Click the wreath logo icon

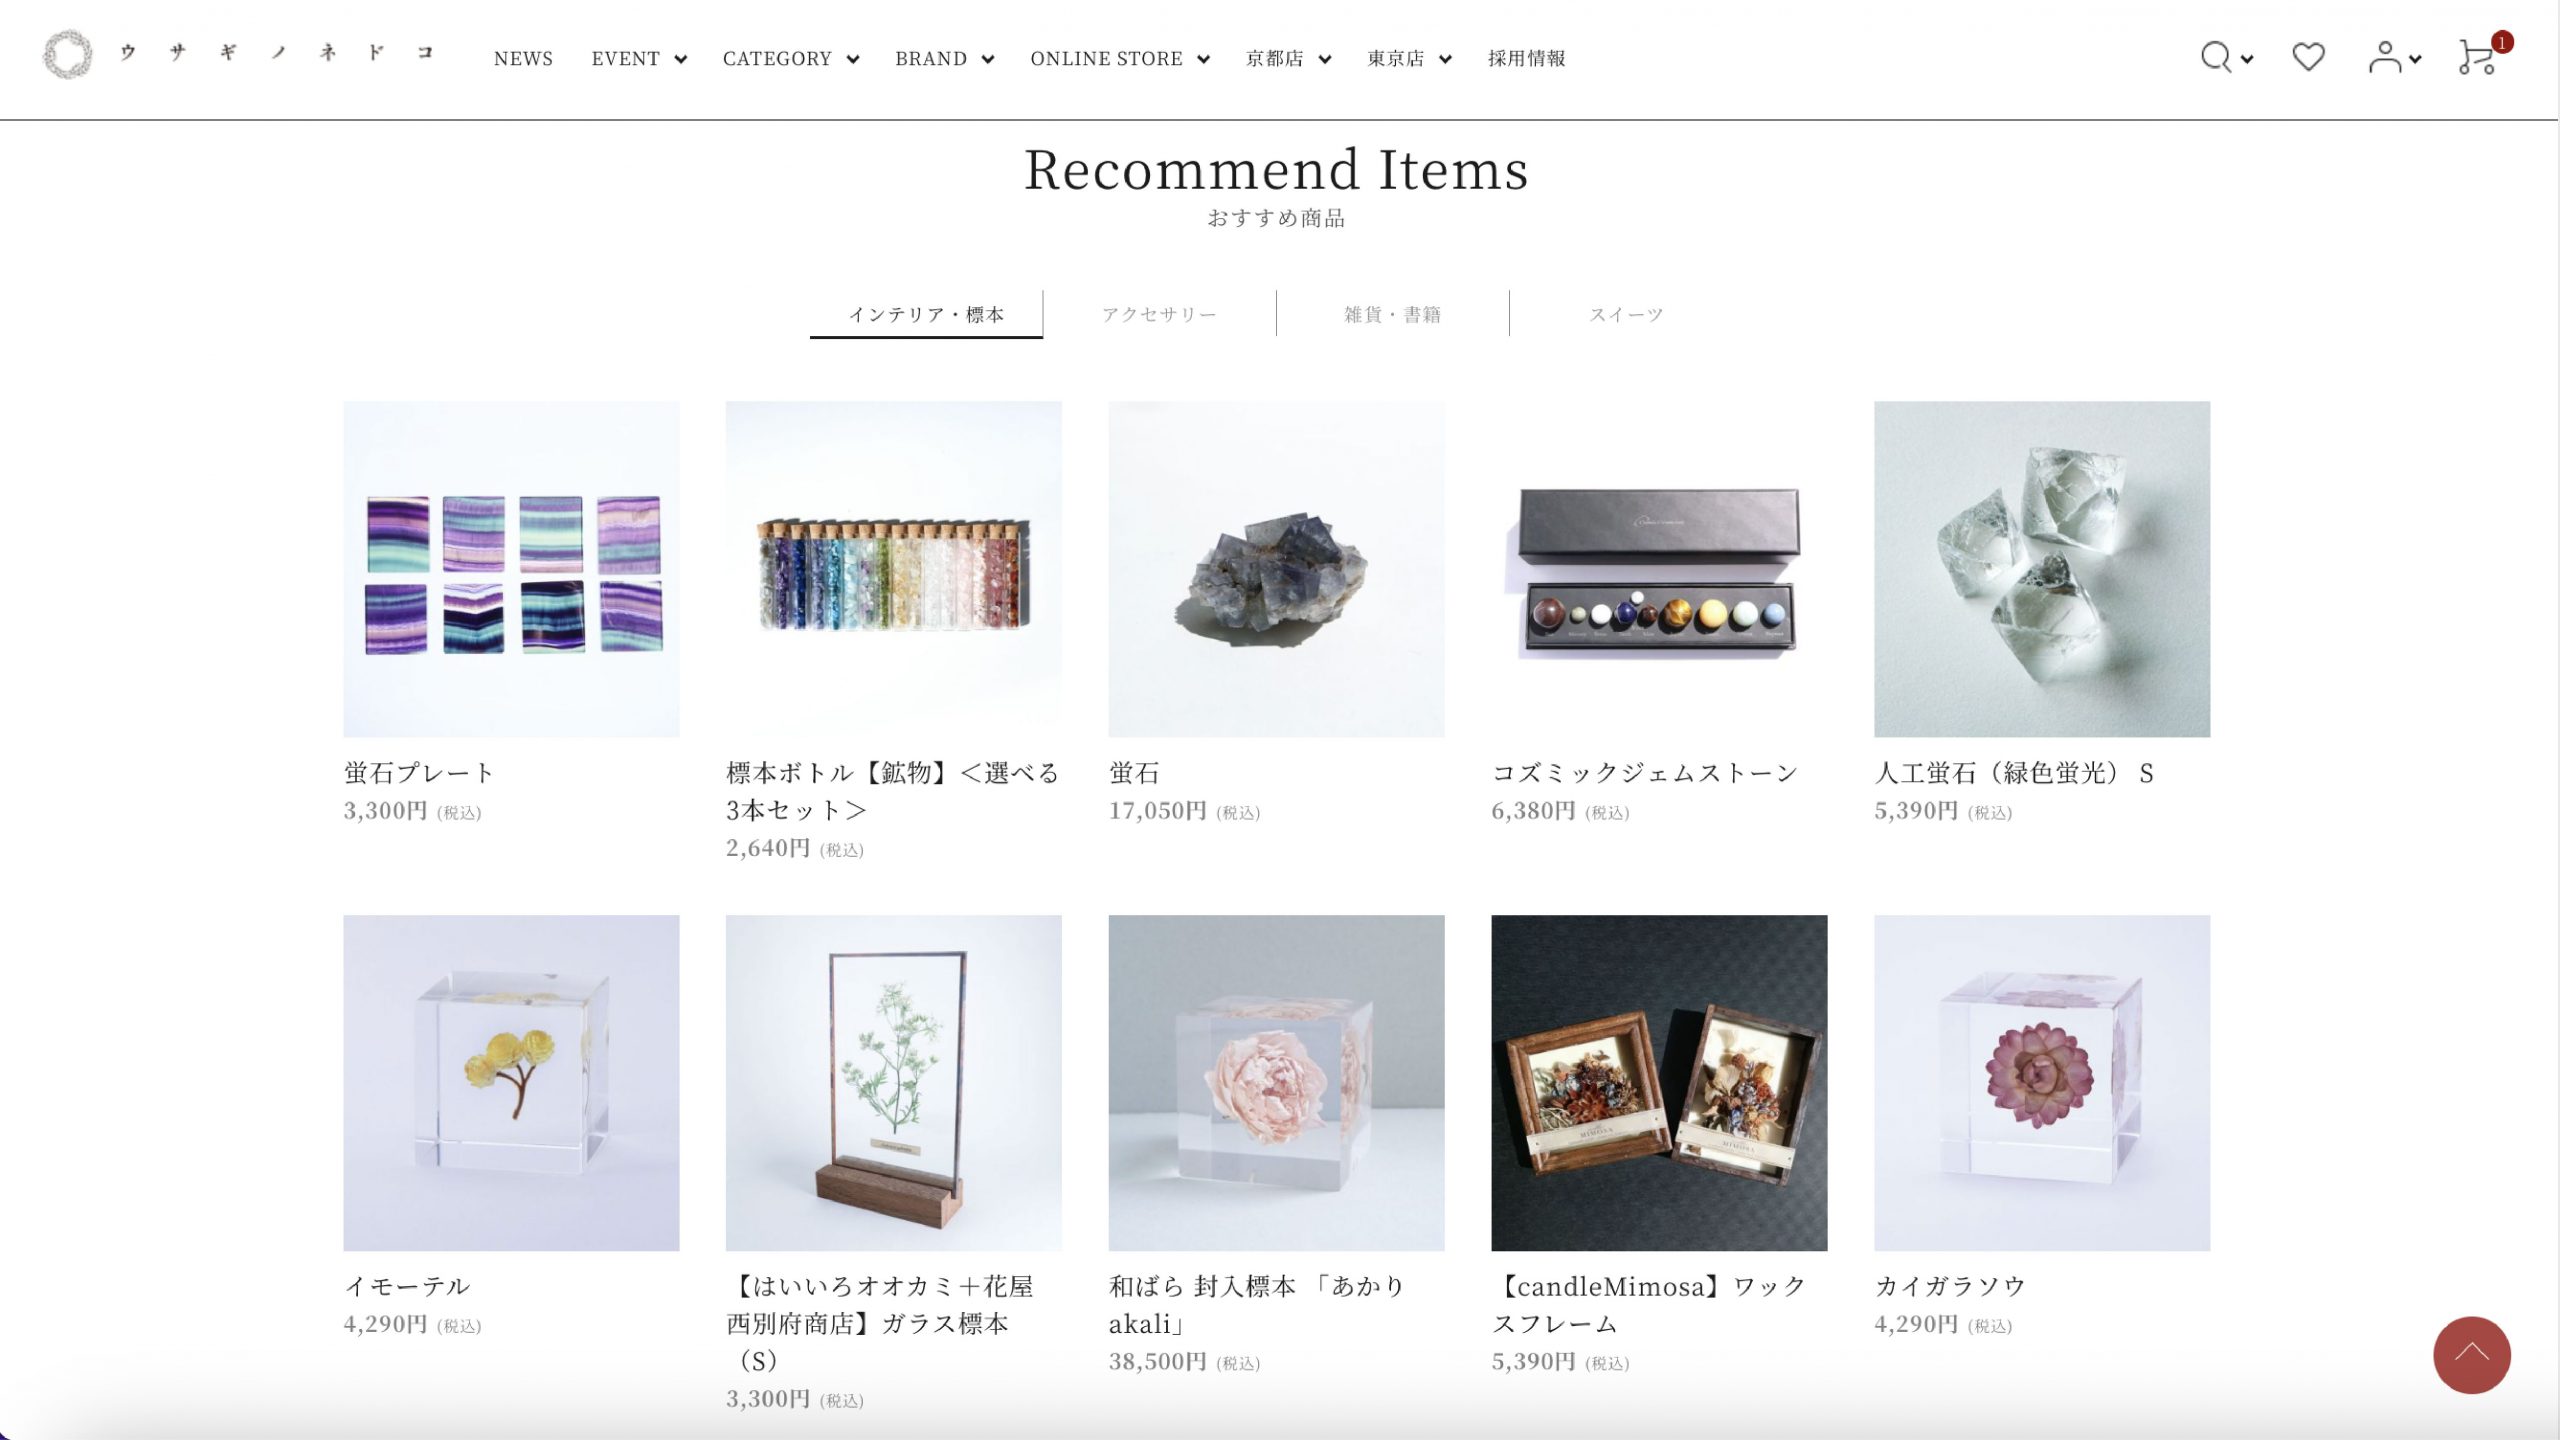67,54
